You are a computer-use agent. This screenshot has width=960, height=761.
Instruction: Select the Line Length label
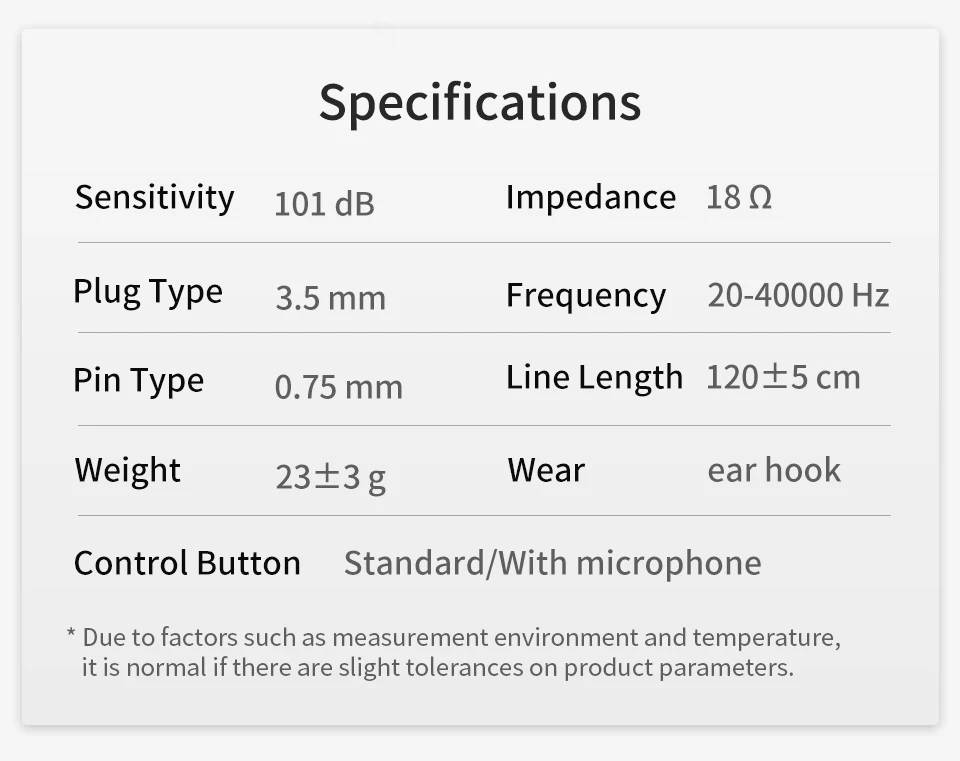point(594,378)
